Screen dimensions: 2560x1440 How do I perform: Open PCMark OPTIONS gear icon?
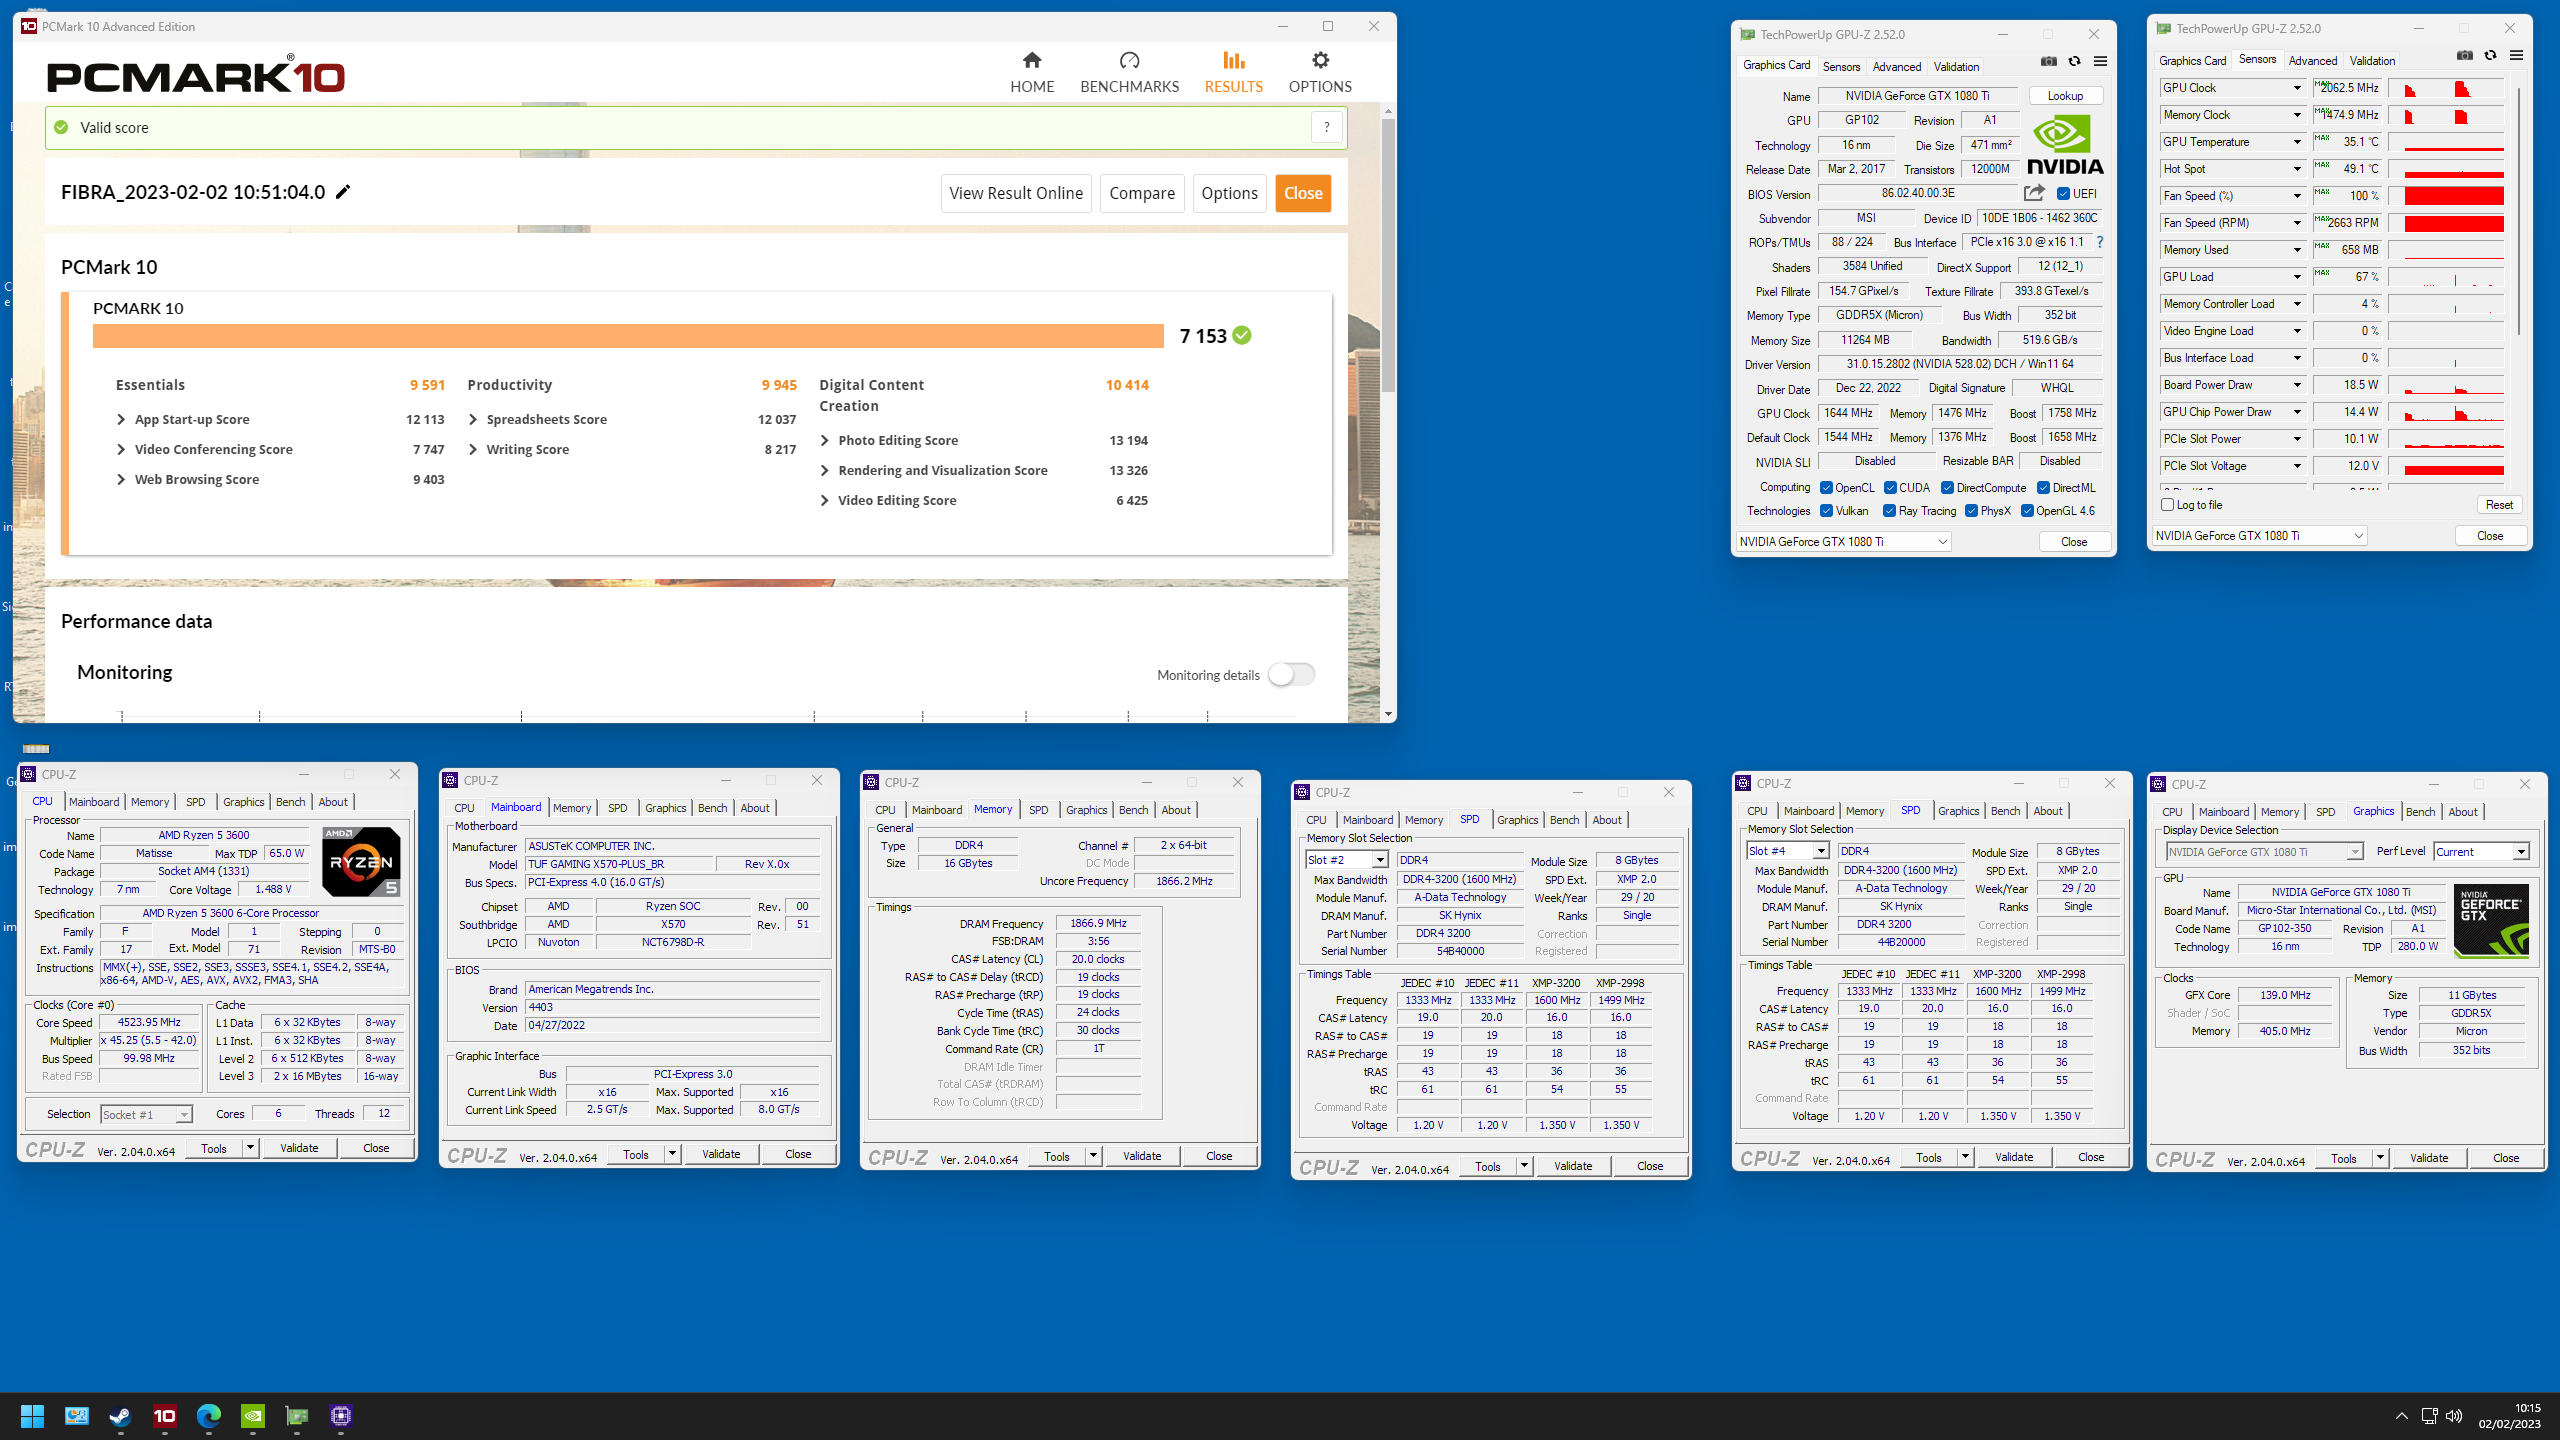click(1320, 60)
